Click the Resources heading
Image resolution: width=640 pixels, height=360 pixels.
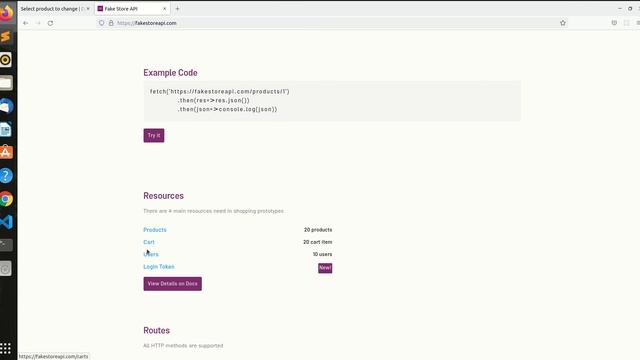coord(163,196)
